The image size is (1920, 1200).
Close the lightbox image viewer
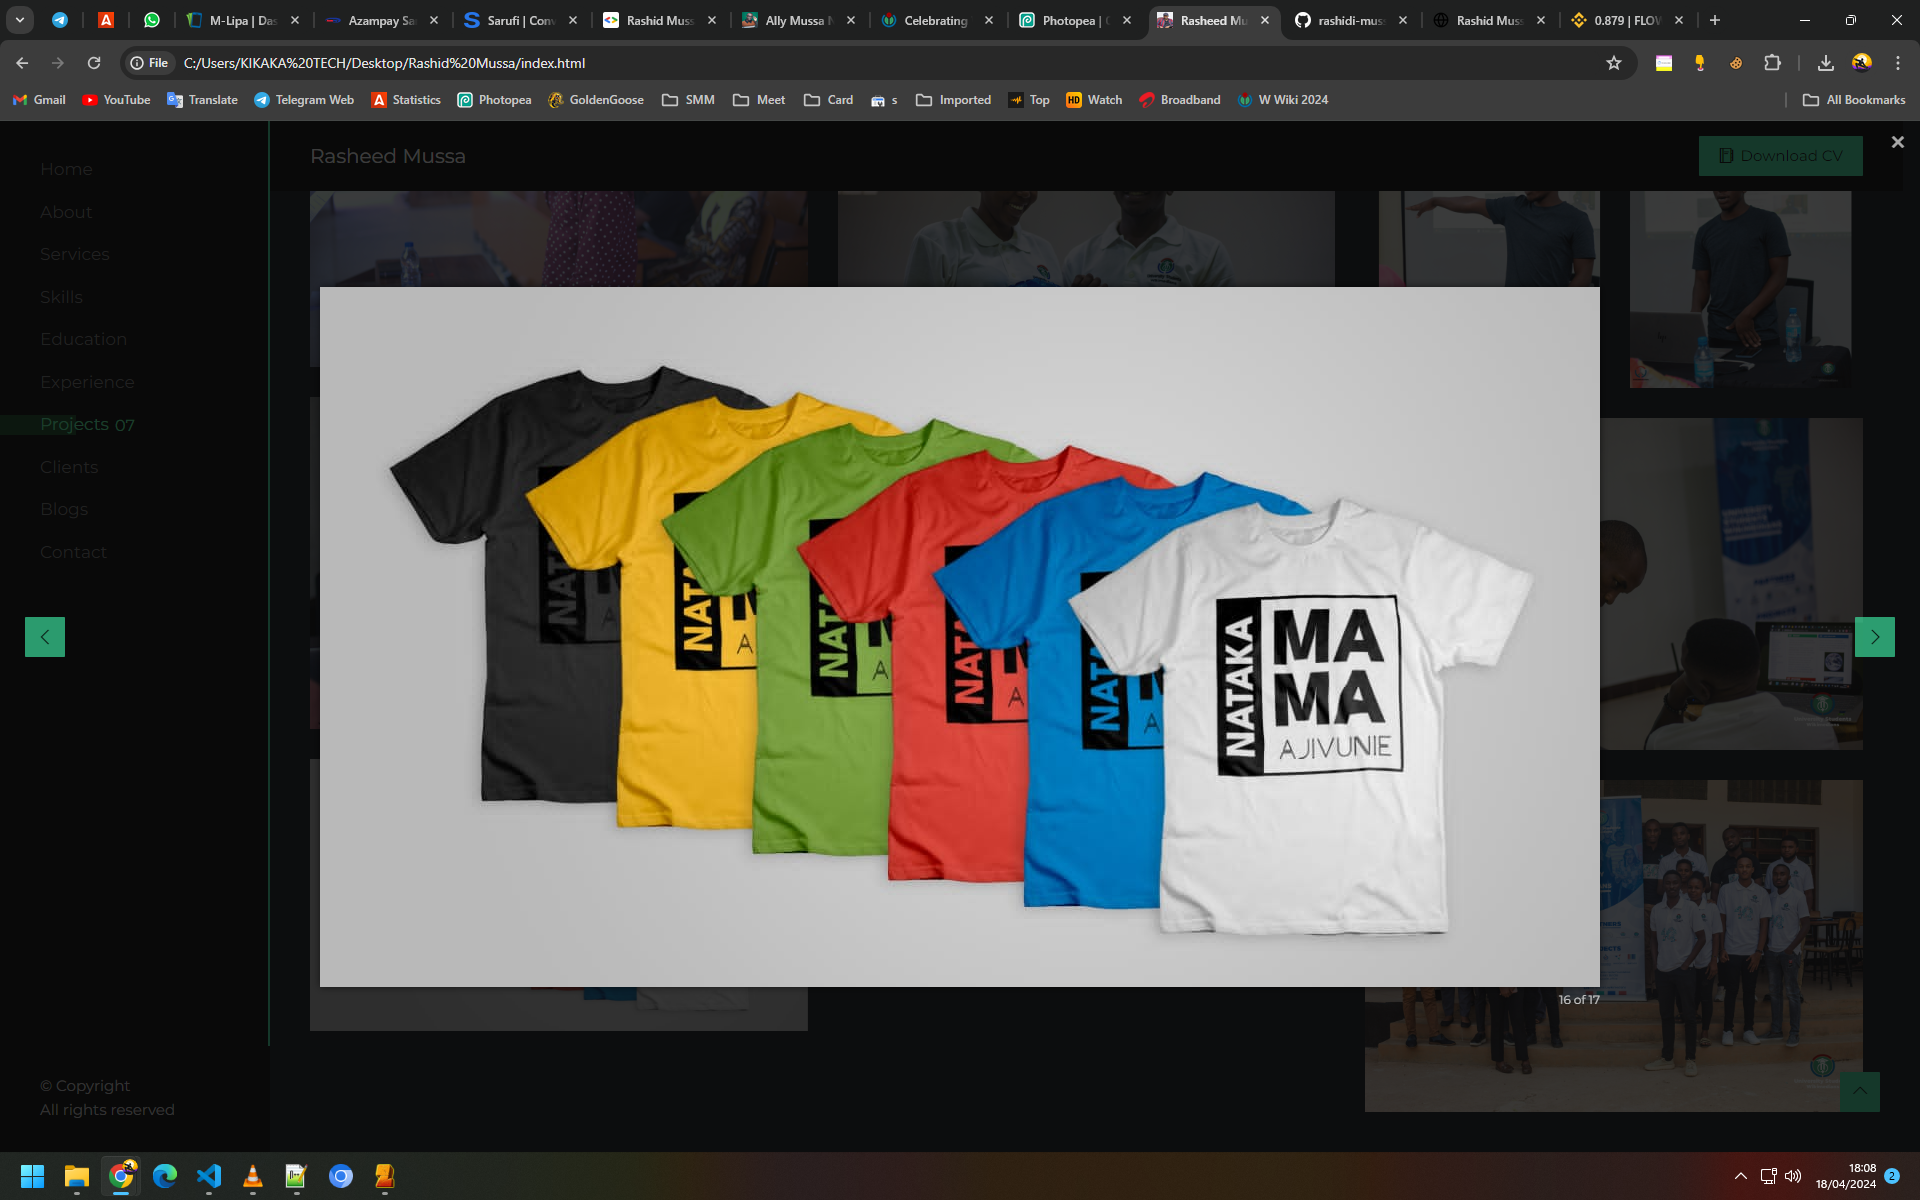coord(1897,142)
